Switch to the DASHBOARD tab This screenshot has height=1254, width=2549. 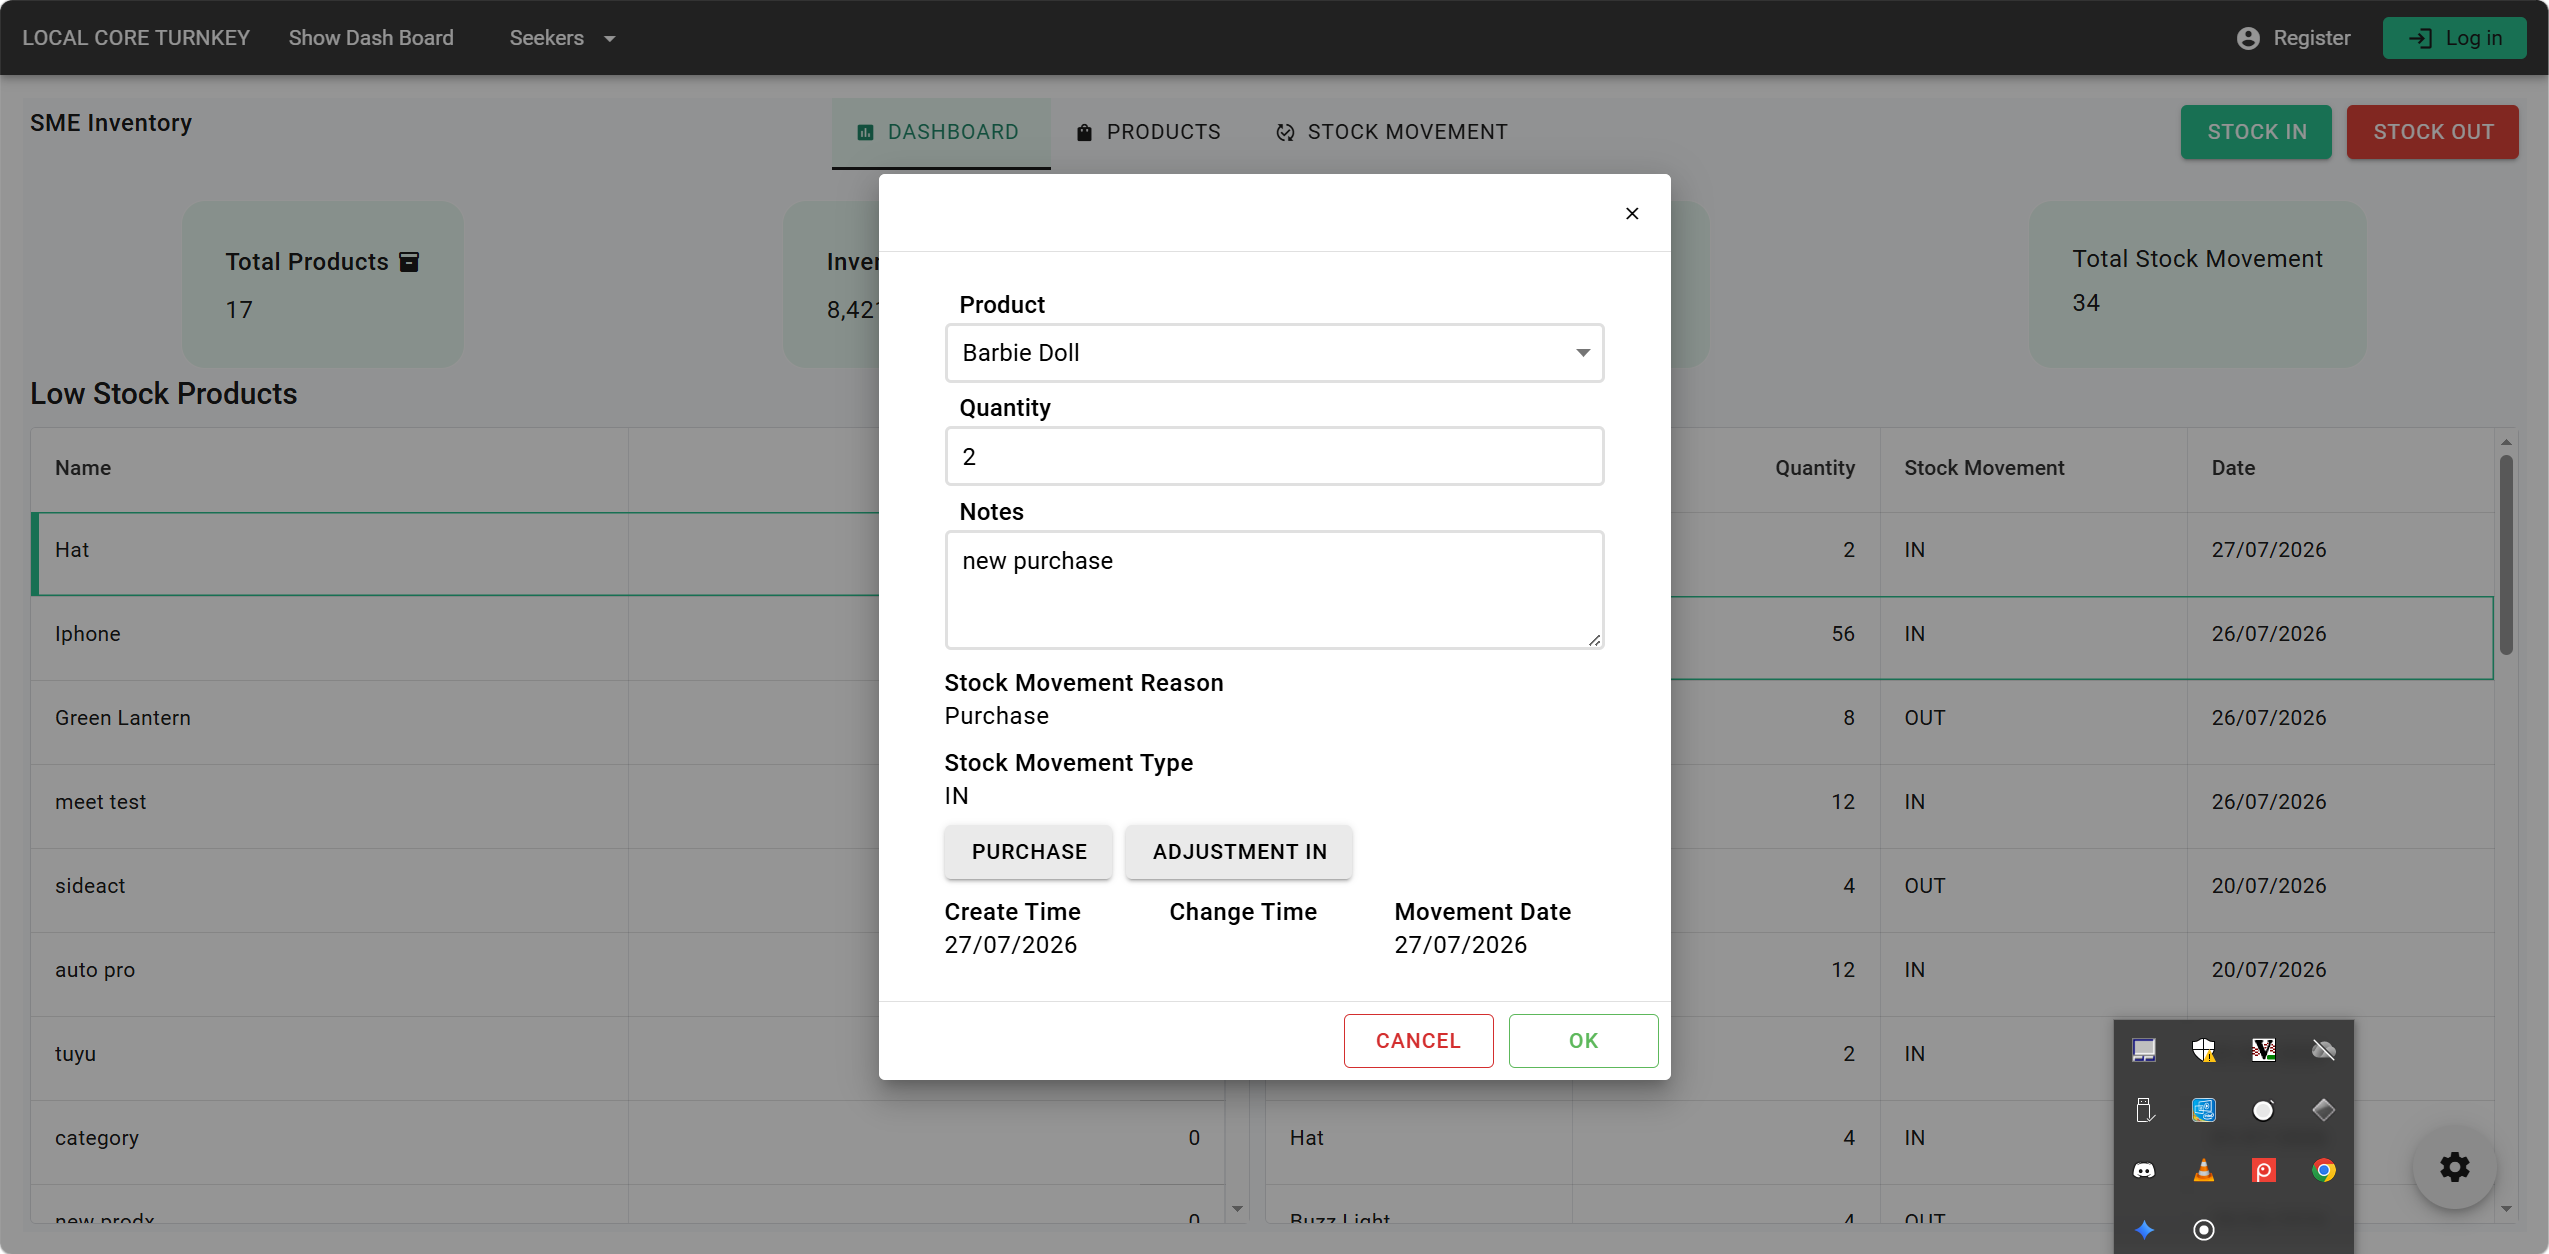940,132
